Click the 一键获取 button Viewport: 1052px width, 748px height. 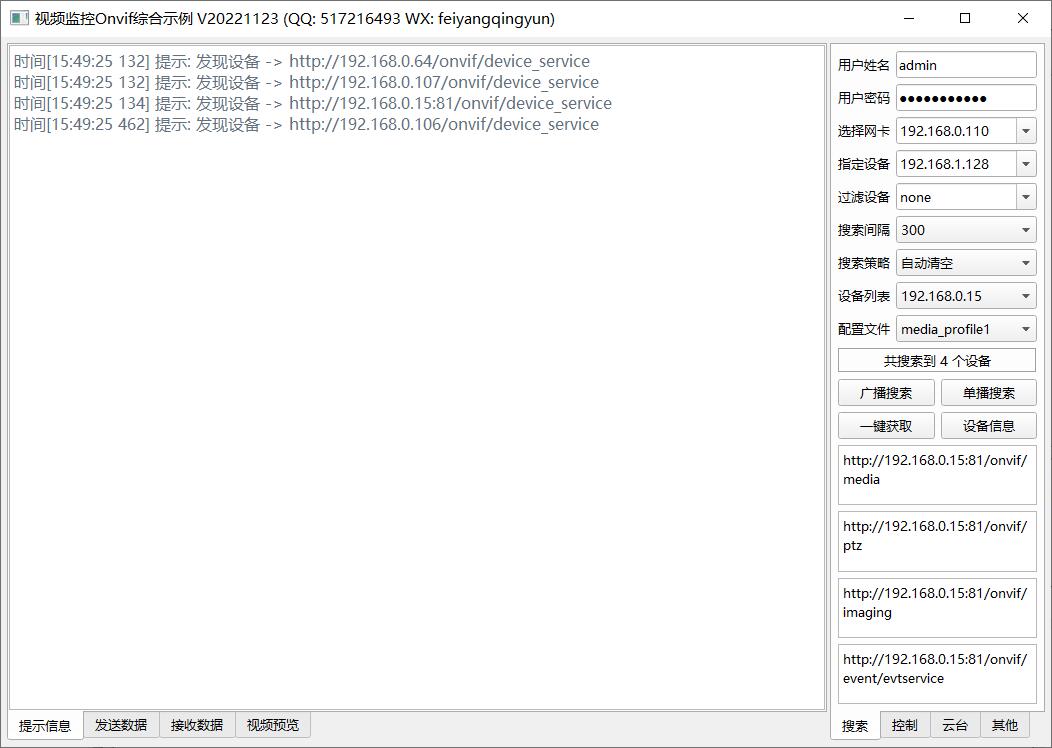(x=886, y=426)
